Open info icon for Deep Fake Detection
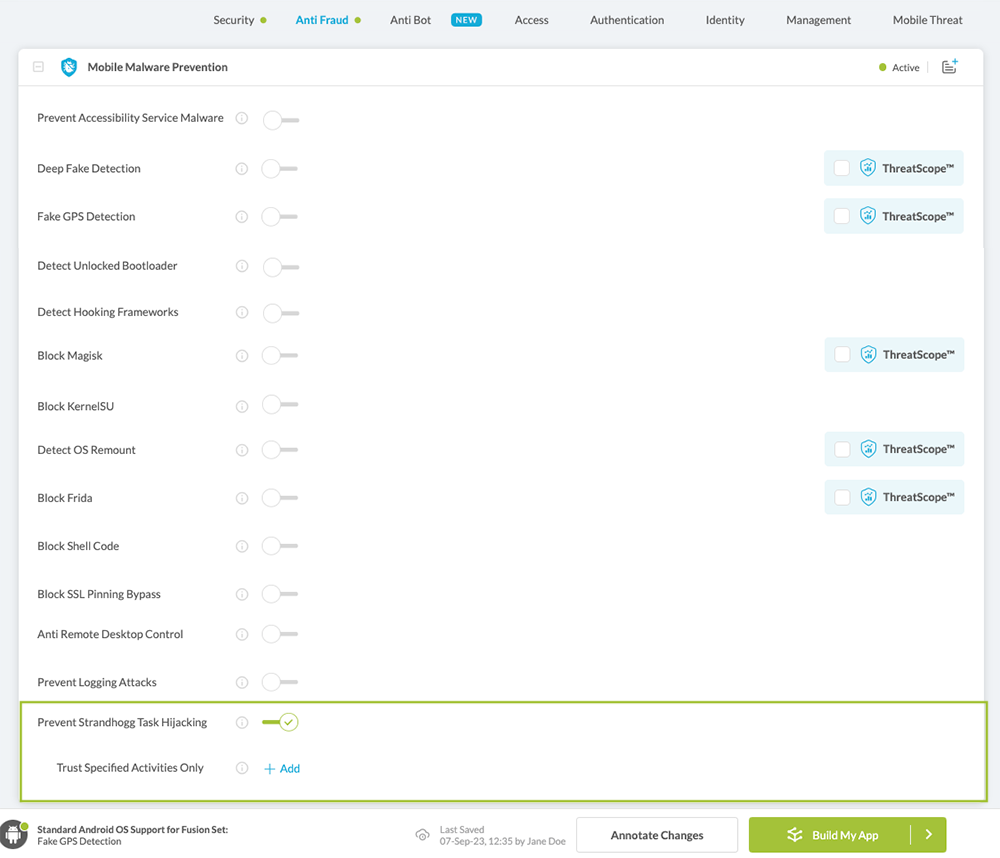1000x858 pixels. pyautogui.click(x=242, y=169)
